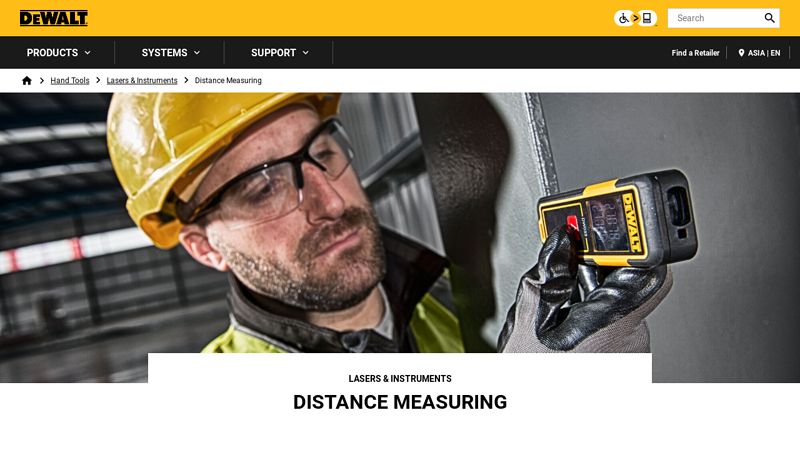Expand the Systems dropdown chevron
The width and height of the screenshot is (800, 450).
tap(197, 53)
